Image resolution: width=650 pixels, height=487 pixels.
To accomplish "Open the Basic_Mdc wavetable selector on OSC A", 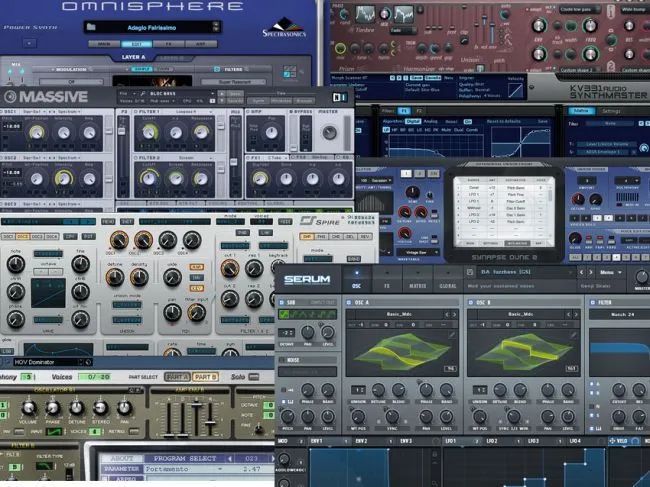I will 396,314.
